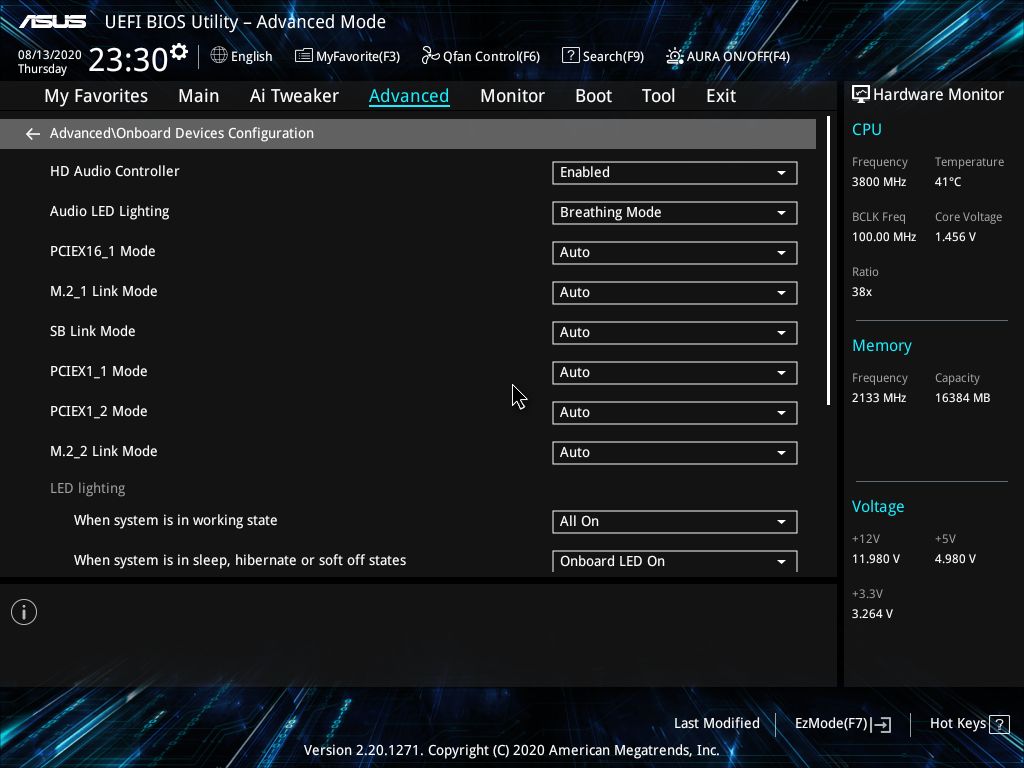
Task: Switch to the Main tab
Action: (199, 96)
